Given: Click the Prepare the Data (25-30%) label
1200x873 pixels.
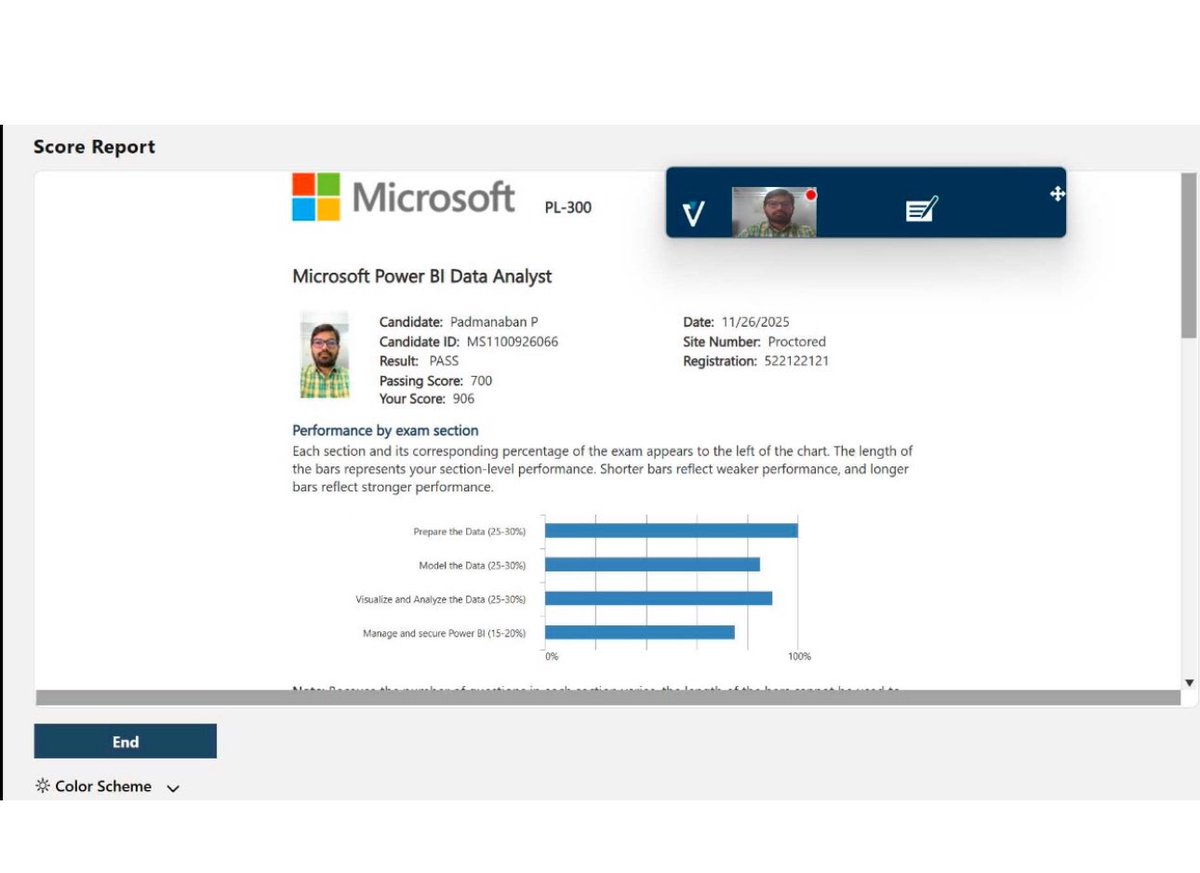Looking at the screenshot, I should tap(469, 532).
